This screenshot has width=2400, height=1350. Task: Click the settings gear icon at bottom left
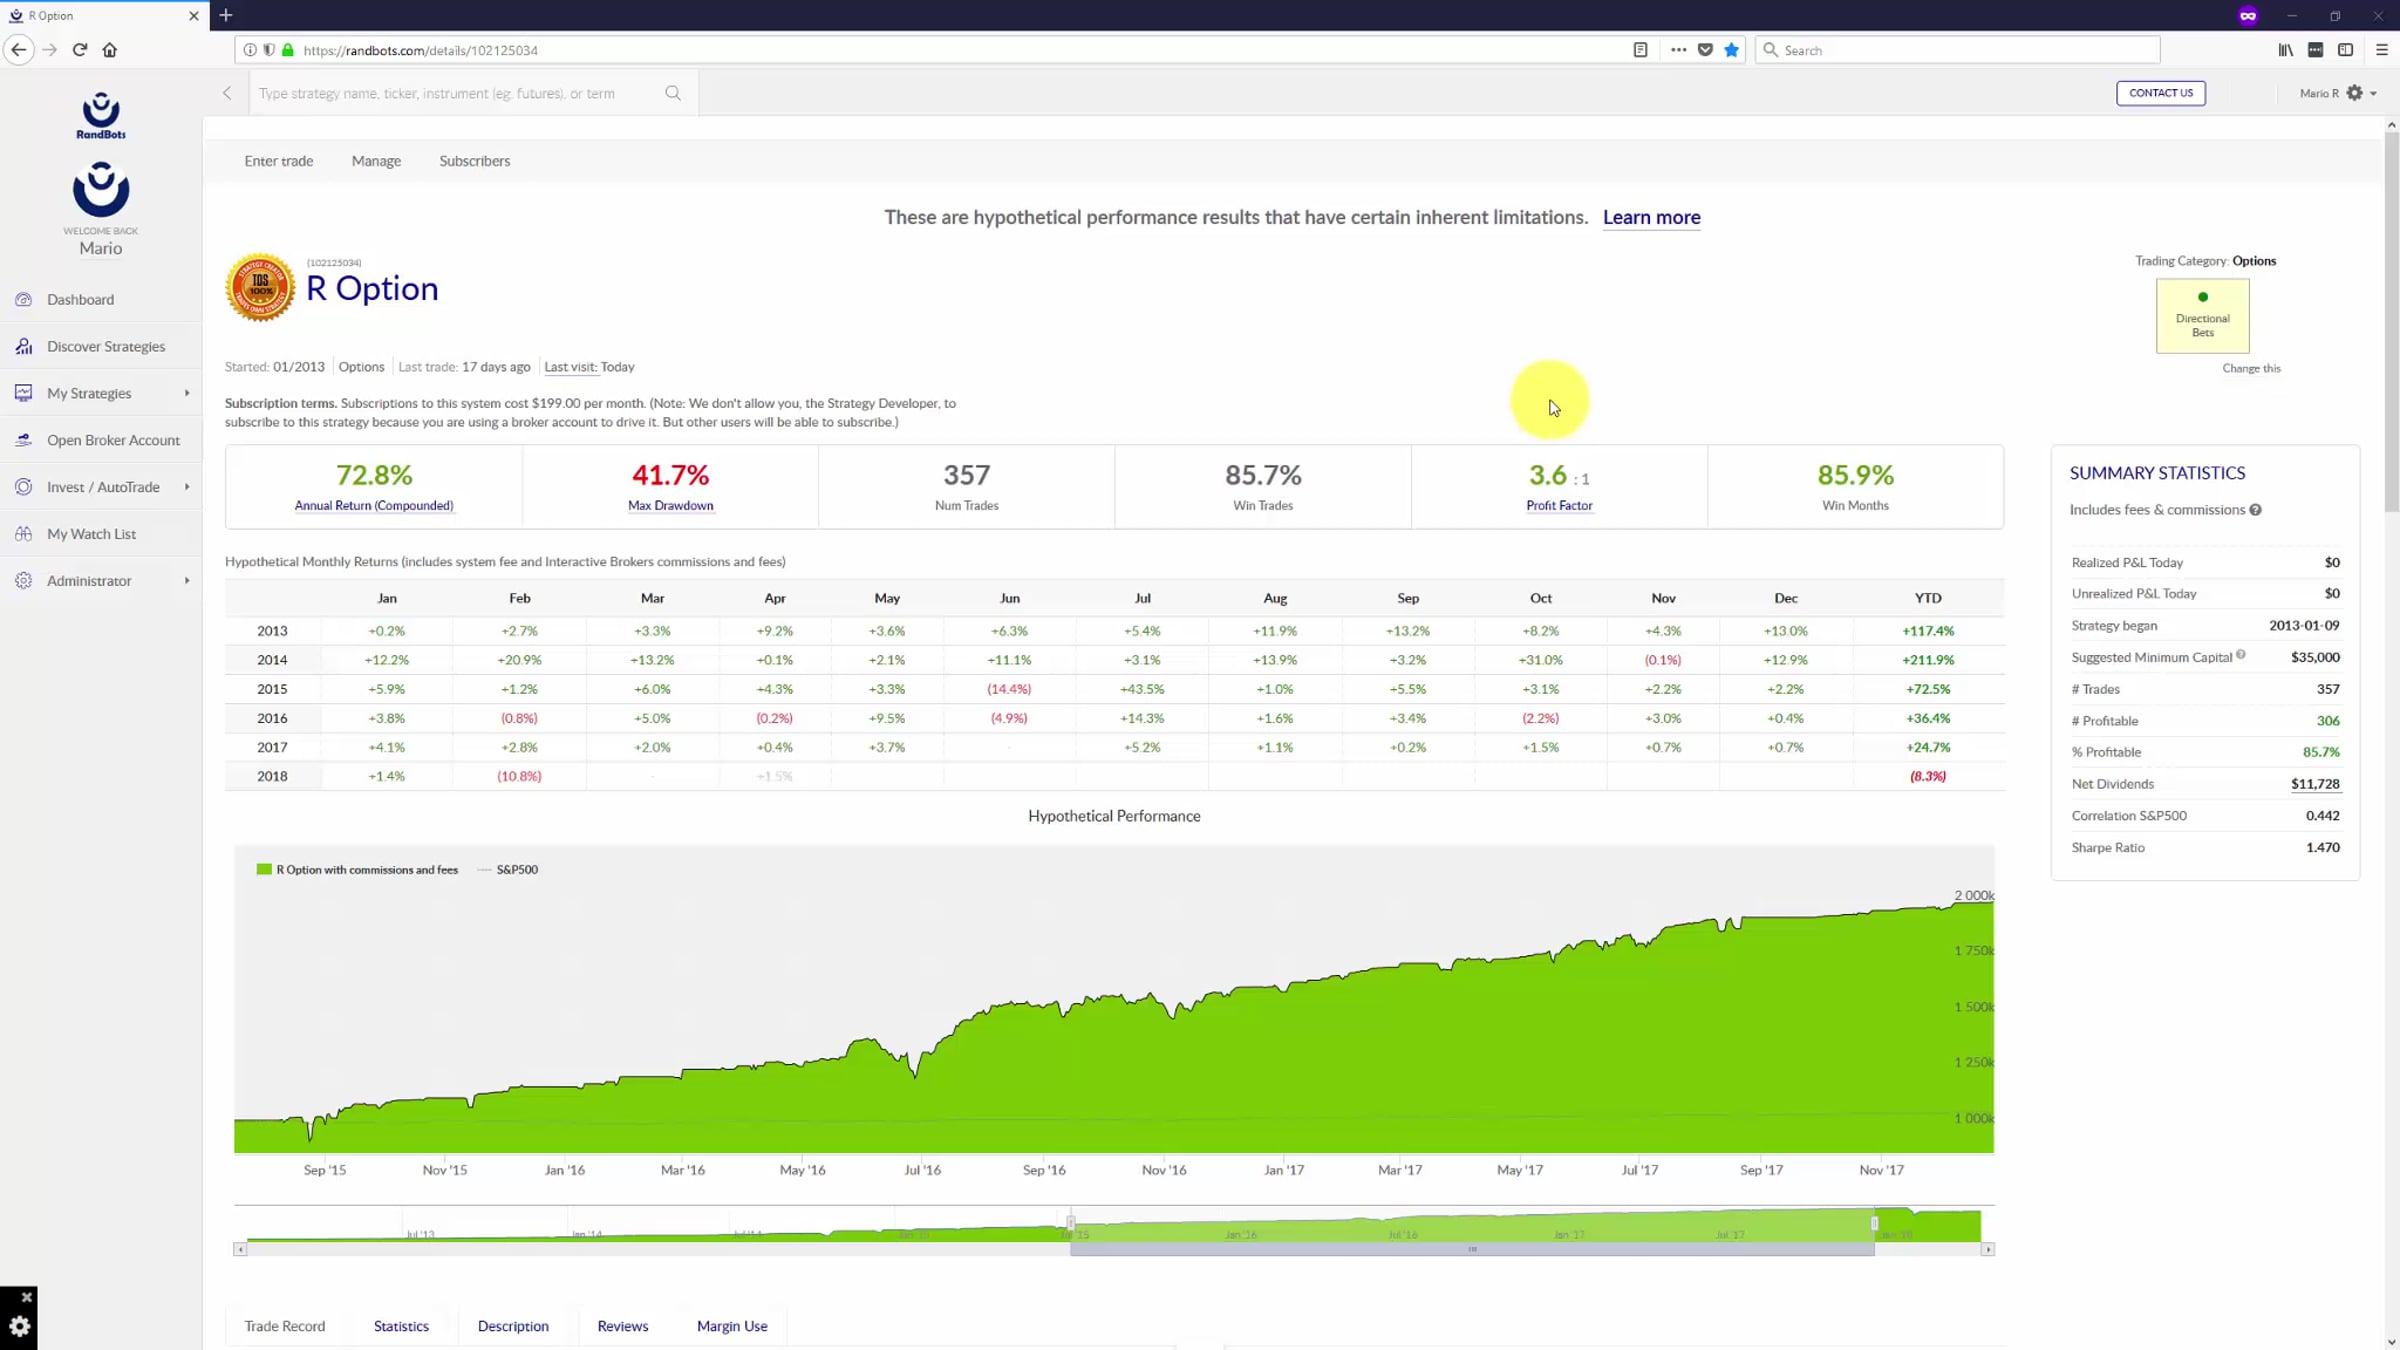pyautogui.click(x=19, y=1326)
